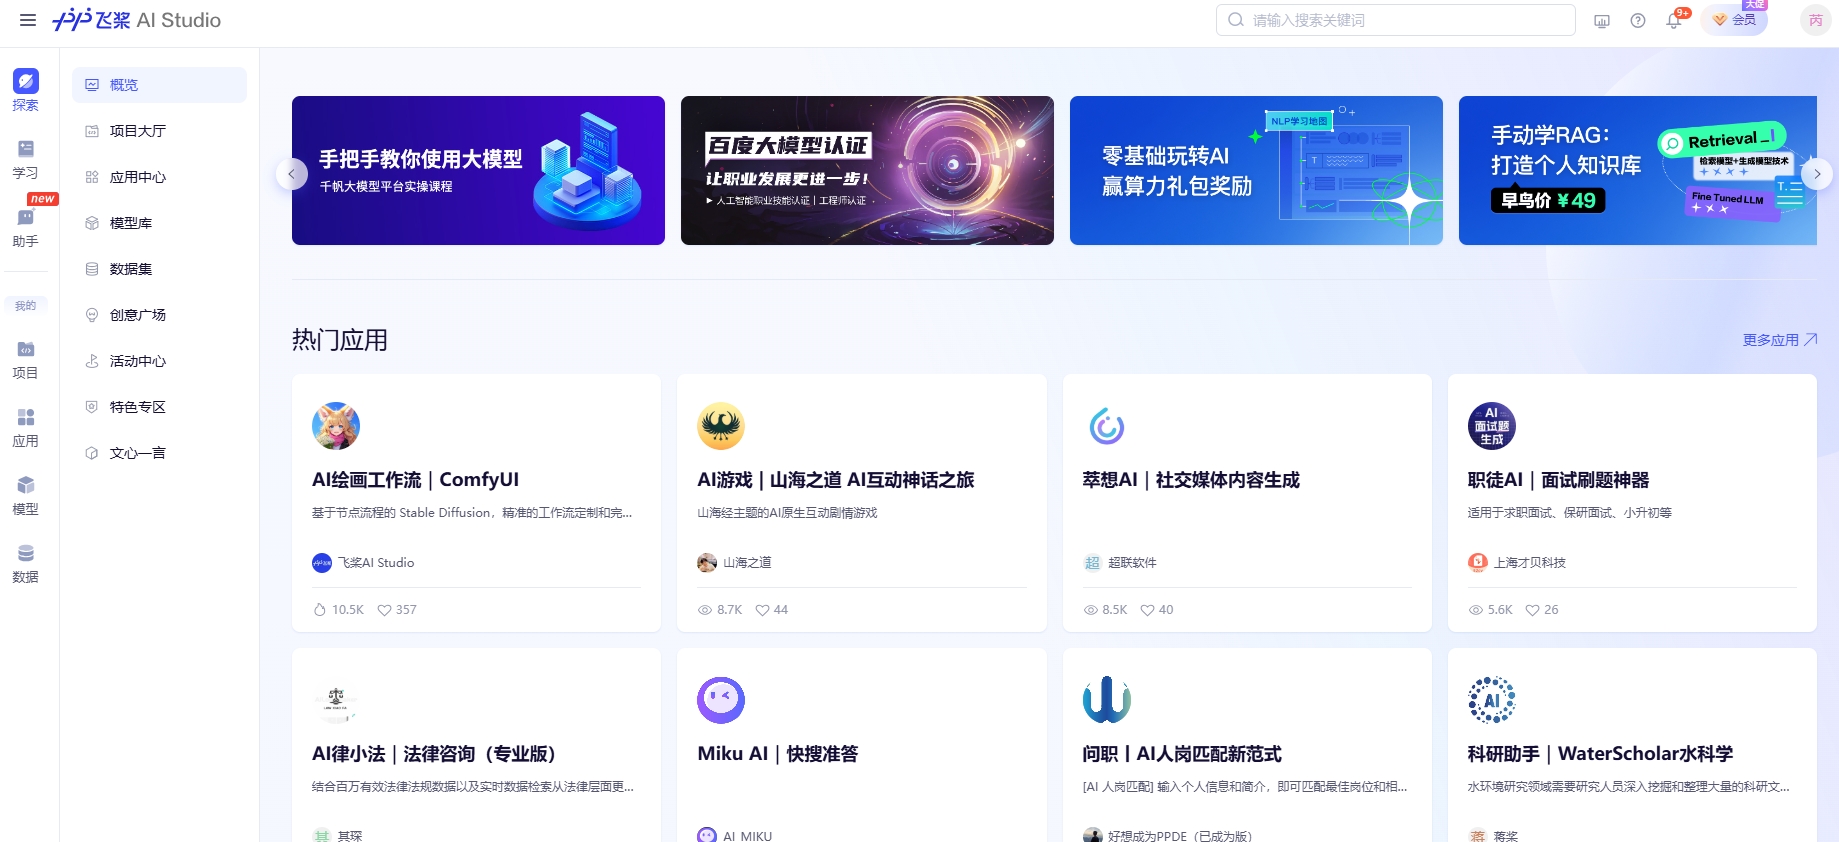Image resolution: width=1839 pixels, height=842 pixels.
Task: Open 数据集 menu item
Action: pyautogui.click(x=159, y=269)
